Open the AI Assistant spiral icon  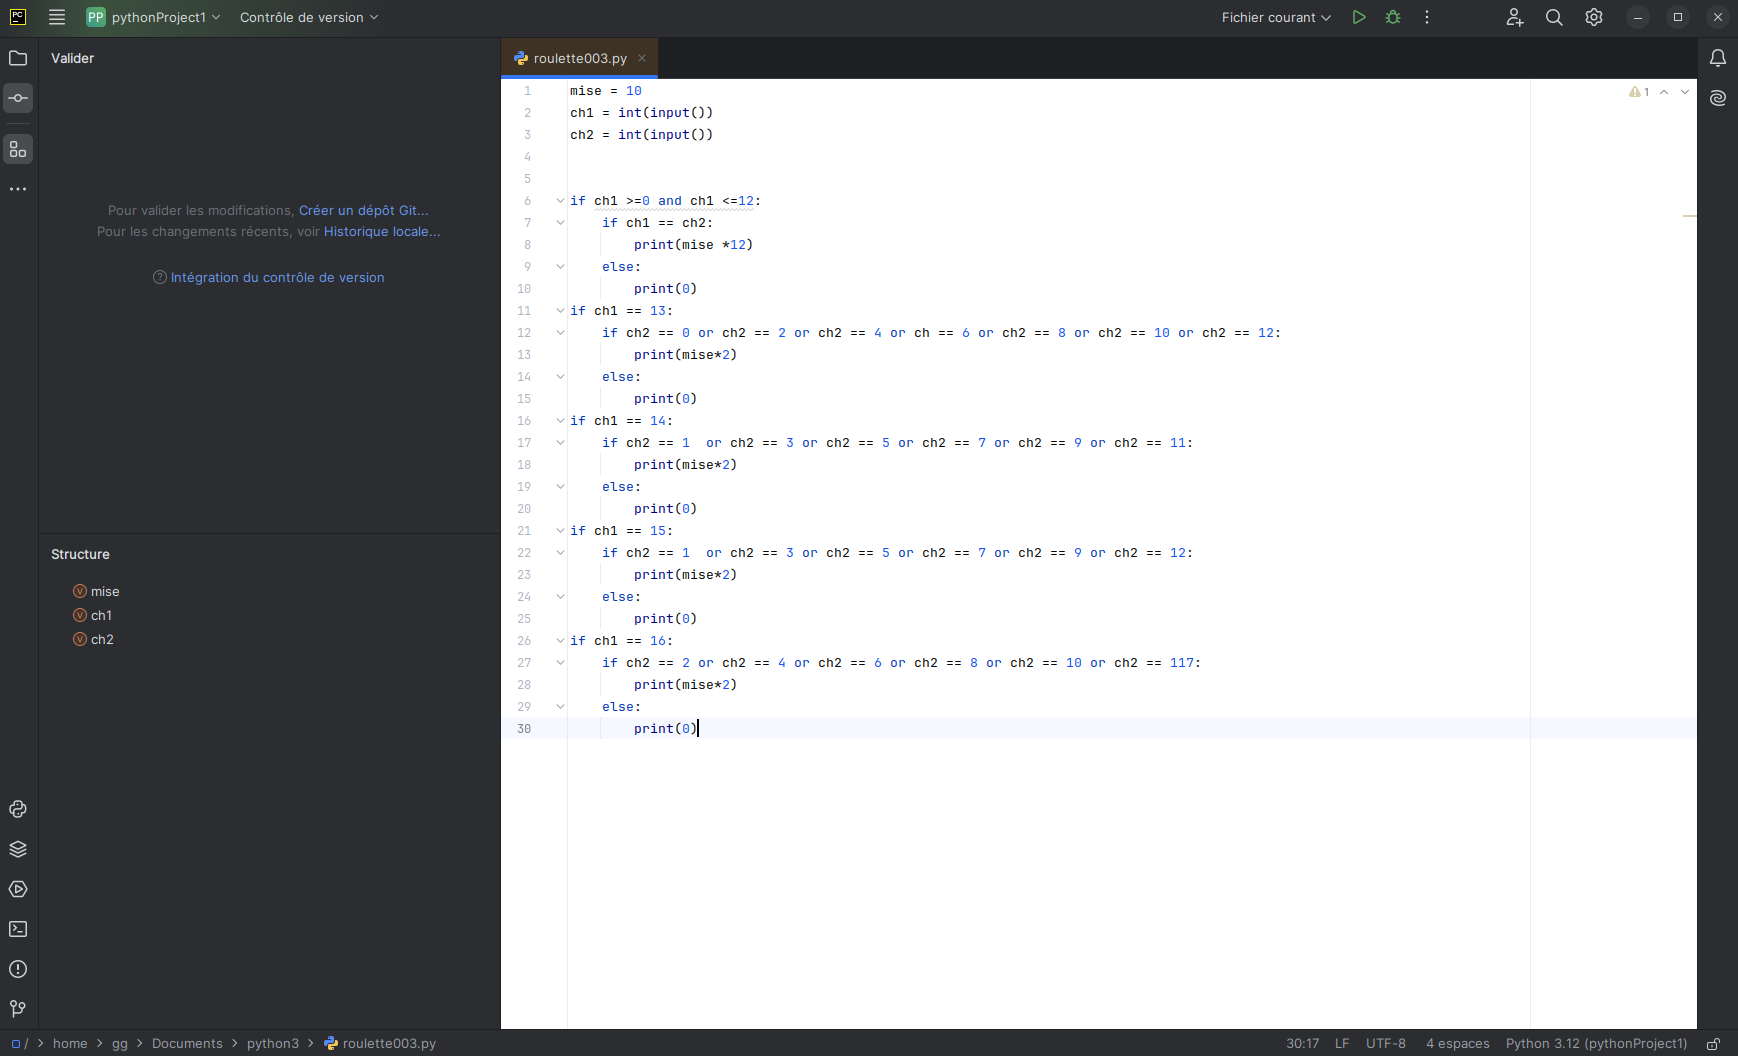click(x=1717, y=98)
